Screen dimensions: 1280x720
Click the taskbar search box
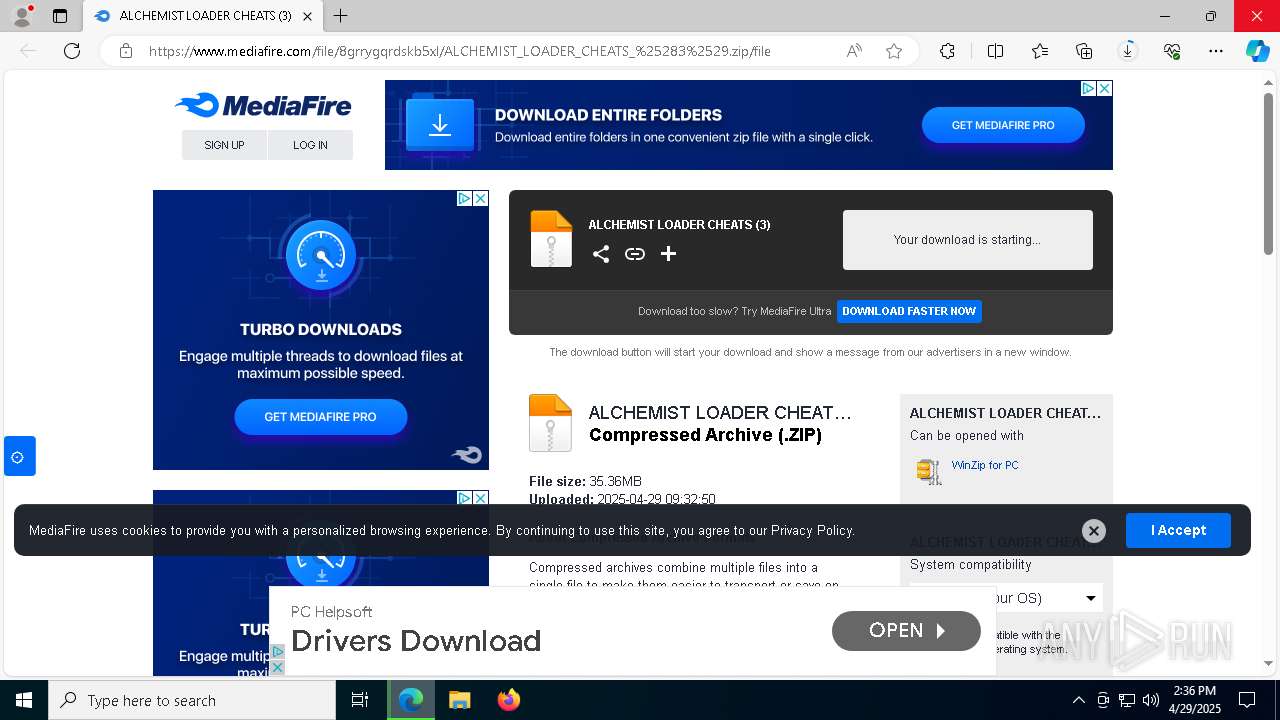click(x=192, y=700)
